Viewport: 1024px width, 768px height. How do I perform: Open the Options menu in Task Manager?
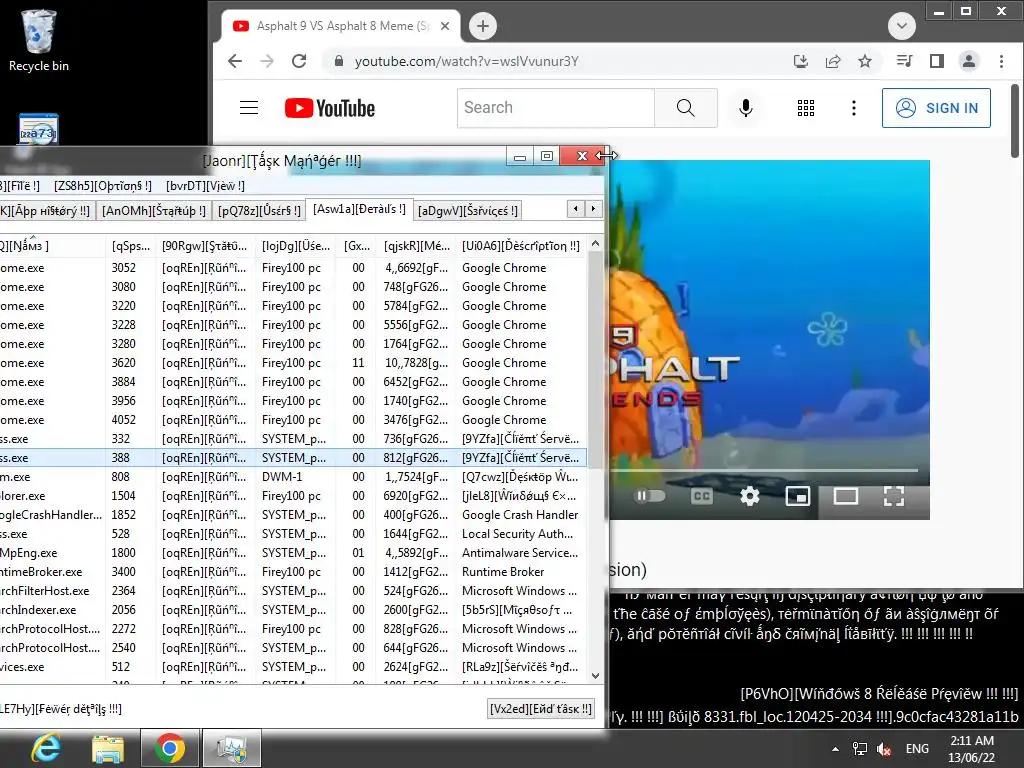pyautogui.click(x=103, y=185)
